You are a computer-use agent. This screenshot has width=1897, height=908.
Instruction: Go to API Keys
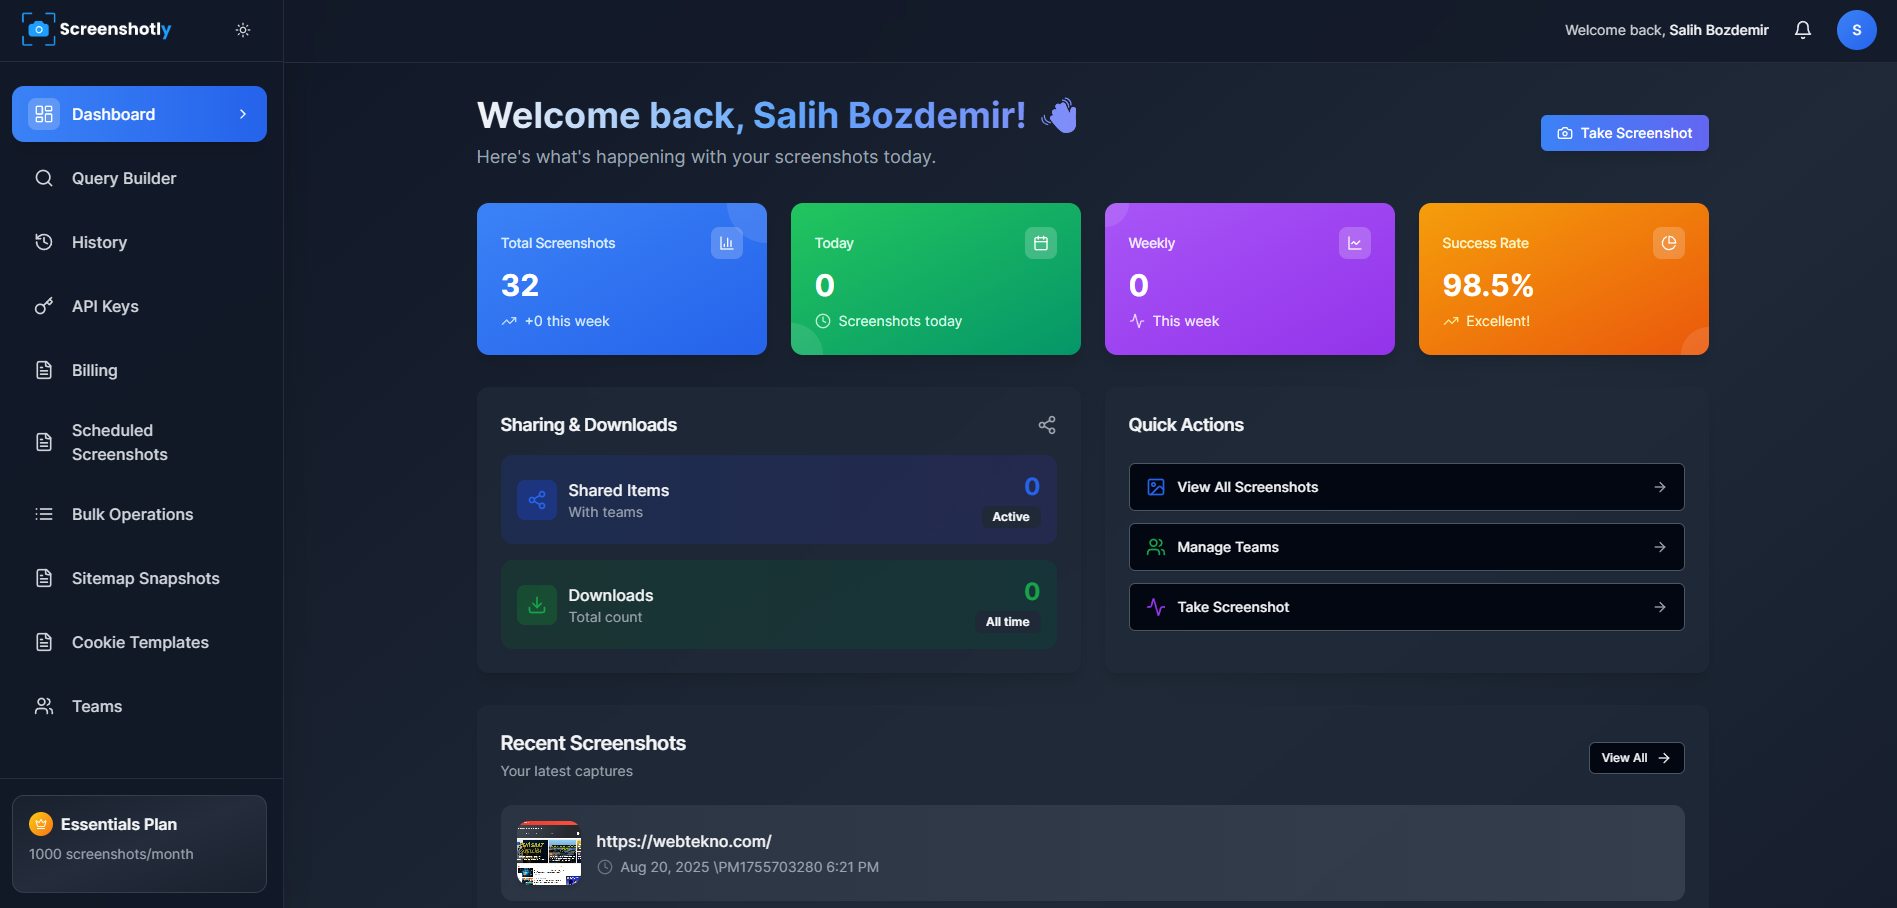point(139,306)
